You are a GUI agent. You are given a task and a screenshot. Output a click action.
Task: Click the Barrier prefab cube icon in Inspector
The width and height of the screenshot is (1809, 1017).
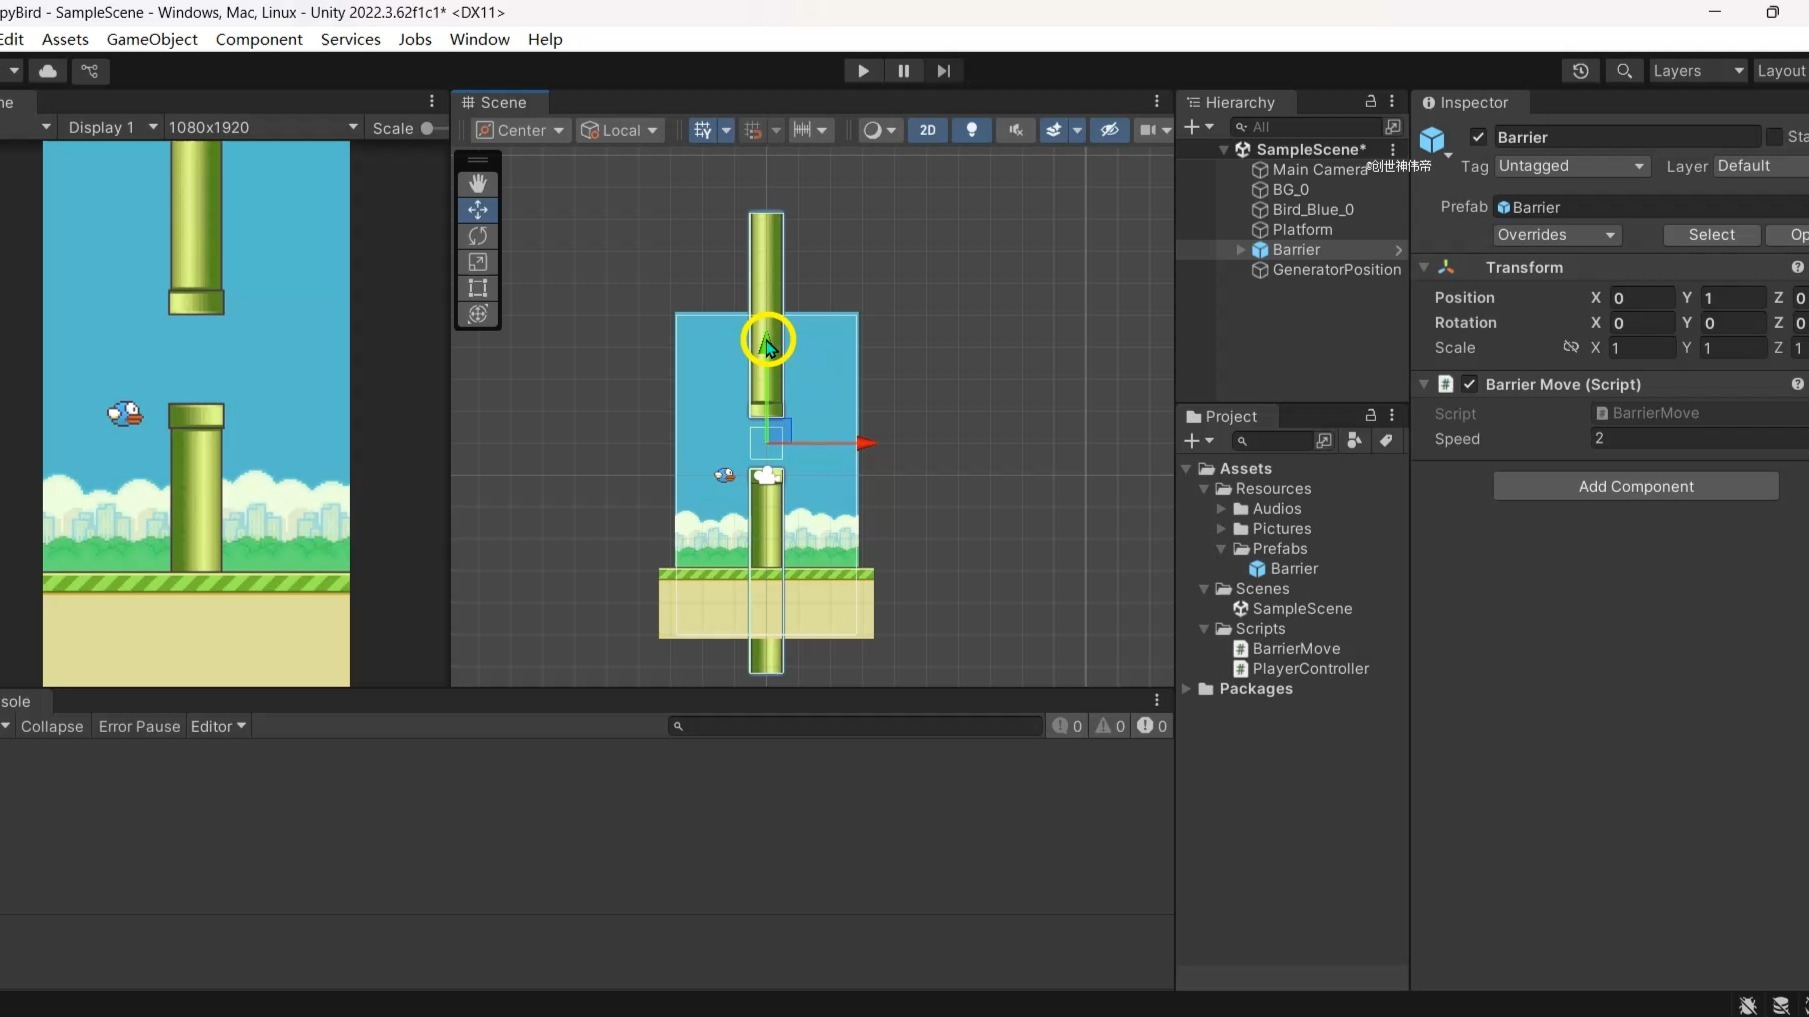tap(1433, 139)
